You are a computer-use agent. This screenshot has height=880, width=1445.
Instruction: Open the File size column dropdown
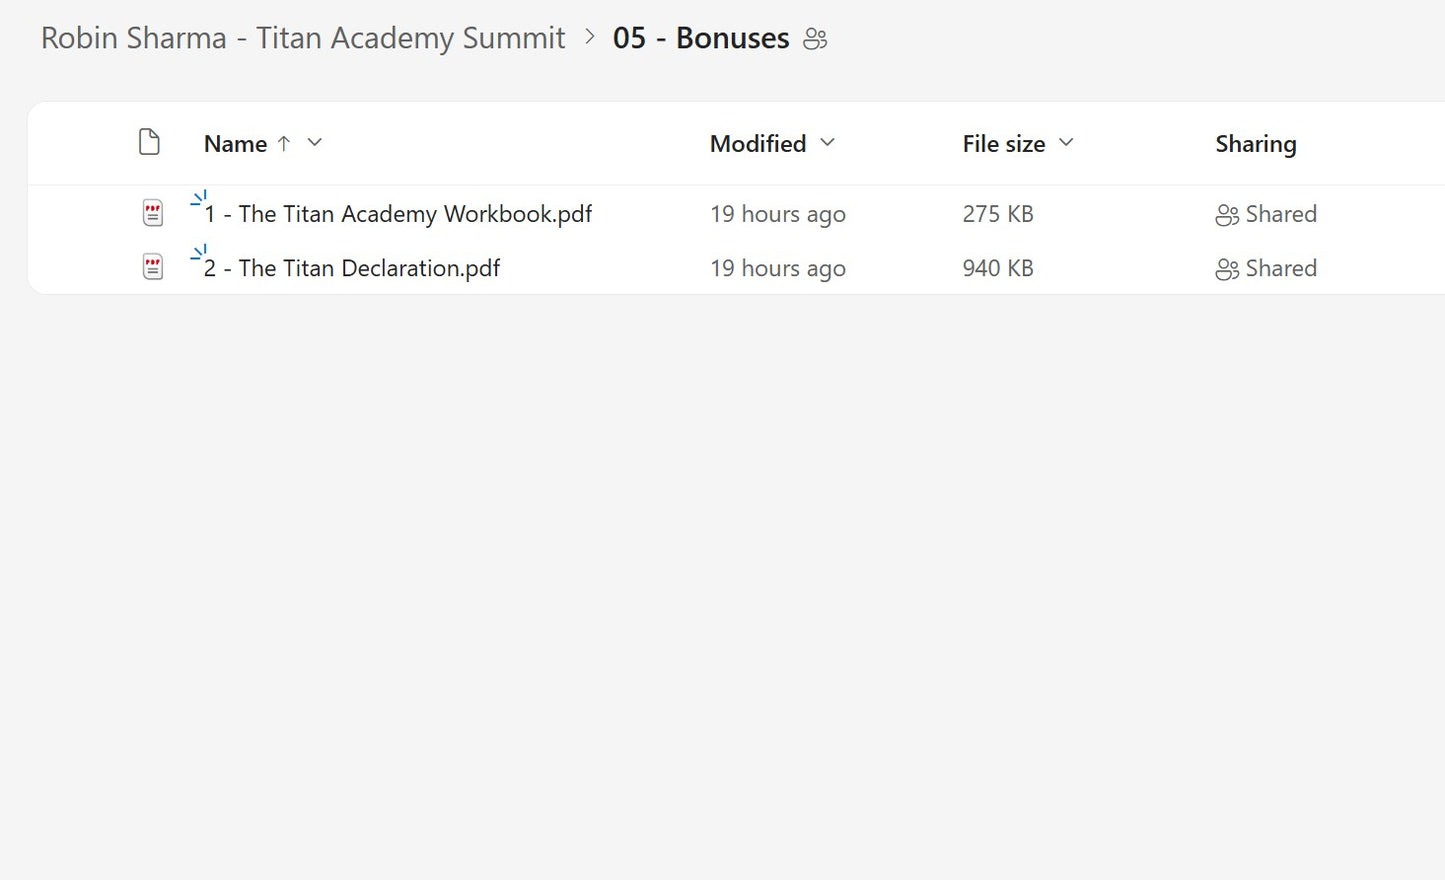pyautogui.click(x=1065, y=143)
